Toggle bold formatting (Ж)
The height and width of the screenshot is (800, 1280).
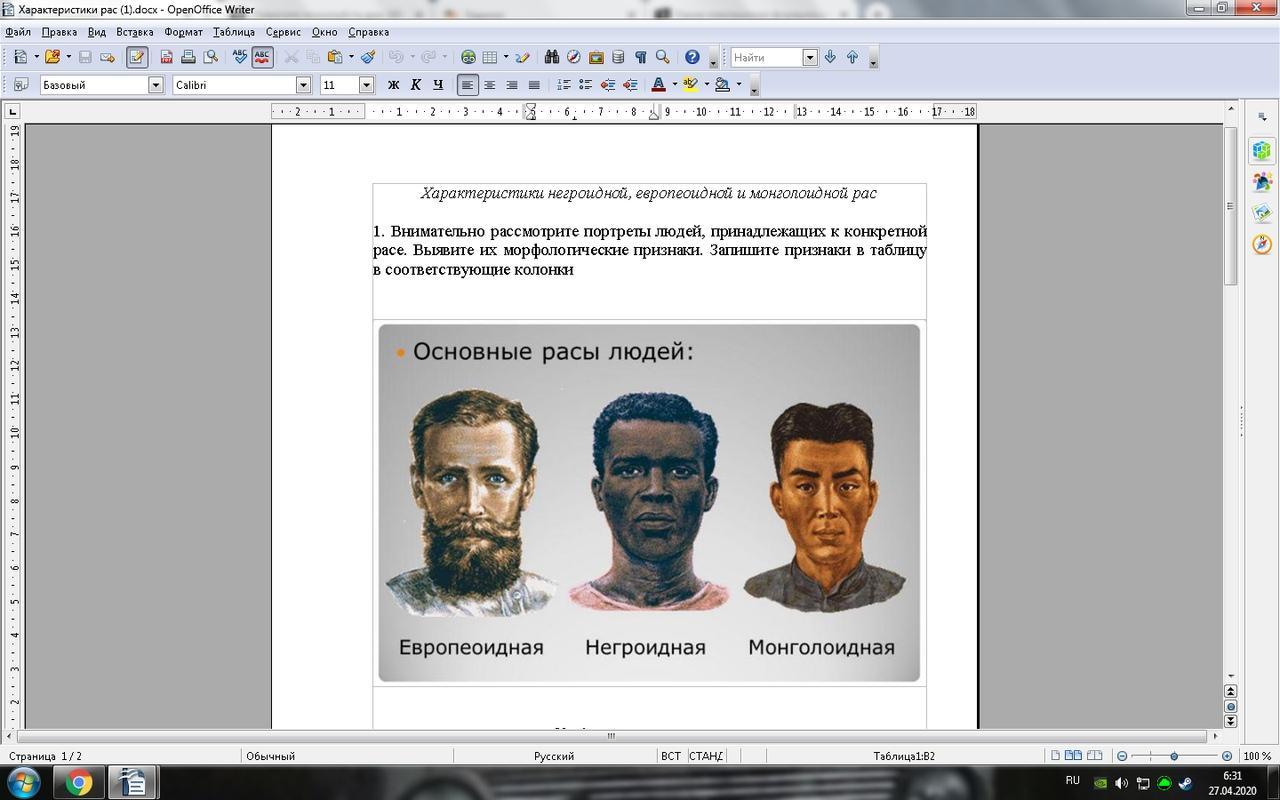coord(393,85)
